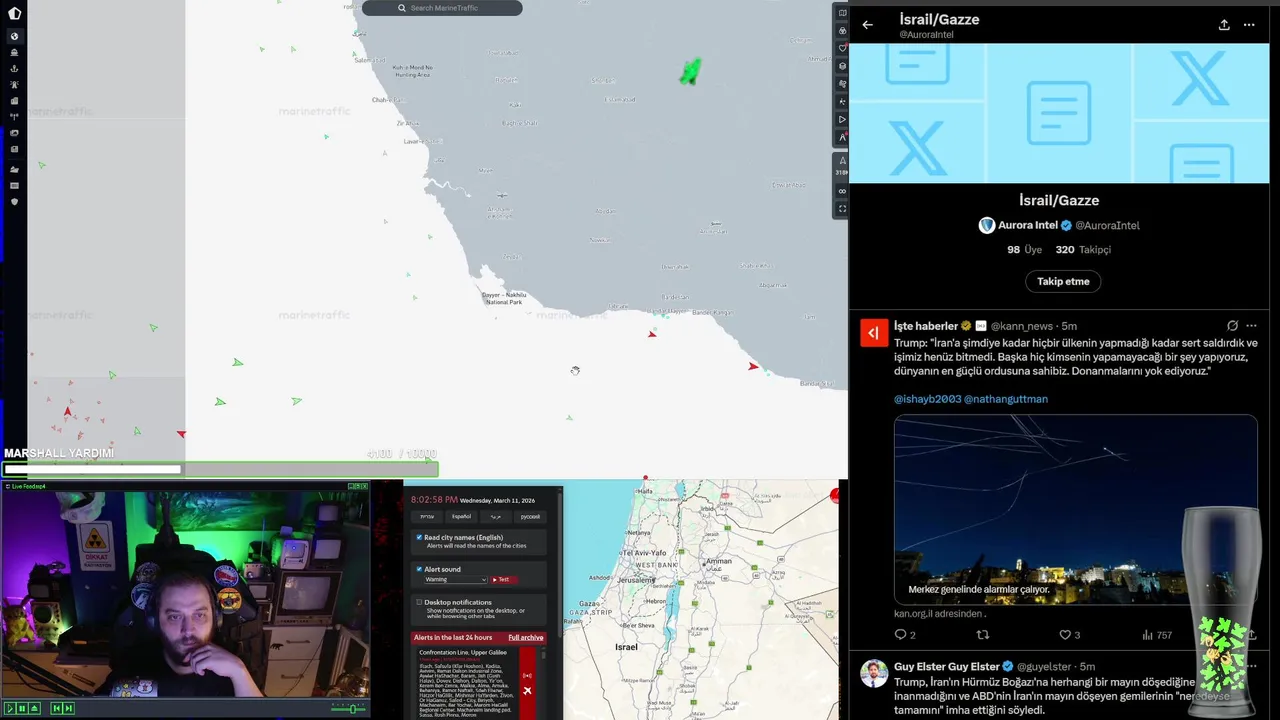Screen dimensions: 1280x720
Task: Click the play playback icon on map toolbar
Action: tap(842, 119)
